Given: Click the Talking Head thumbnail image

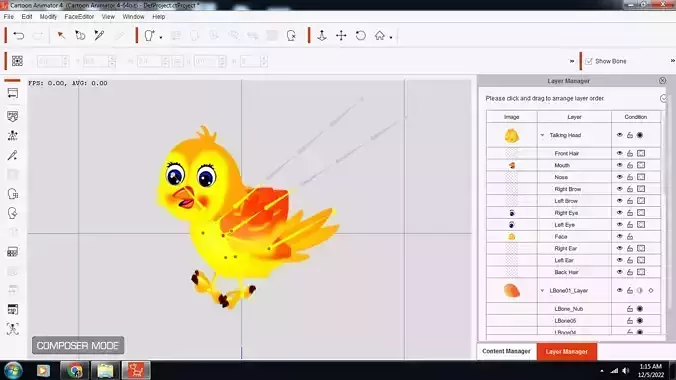Looking at the screenshot, I should (x=512, y=136).
